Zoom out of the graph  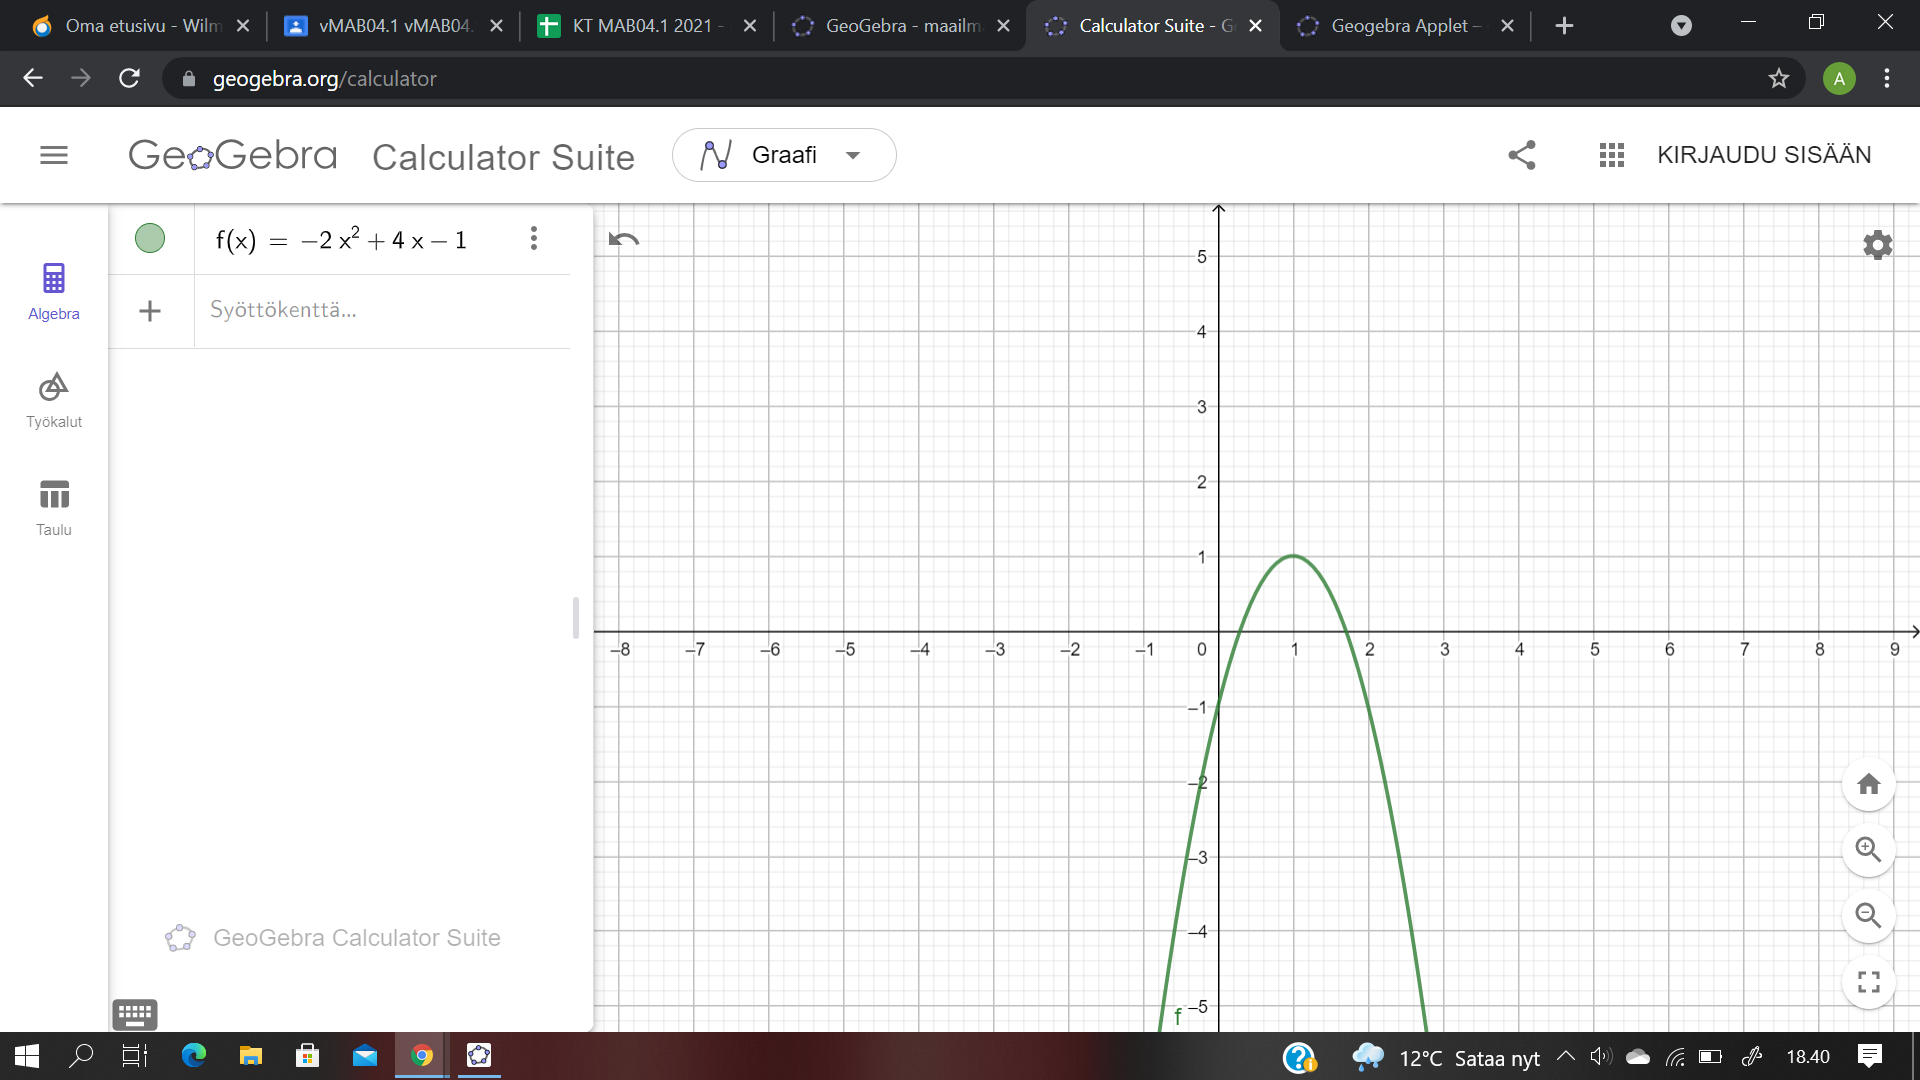point(1869,916)
